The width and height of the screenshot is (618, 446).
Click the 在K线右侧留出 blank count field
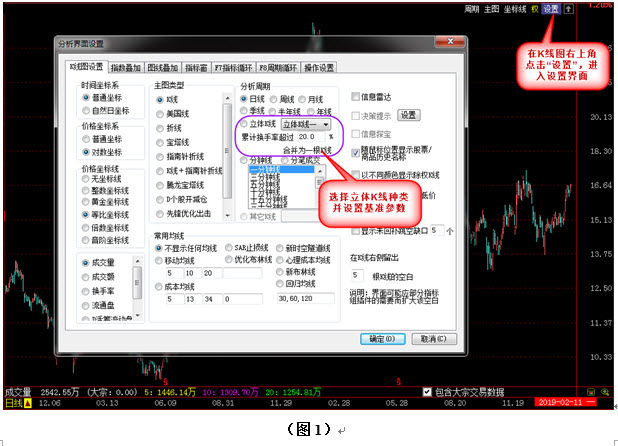click(x=357, y=275)
